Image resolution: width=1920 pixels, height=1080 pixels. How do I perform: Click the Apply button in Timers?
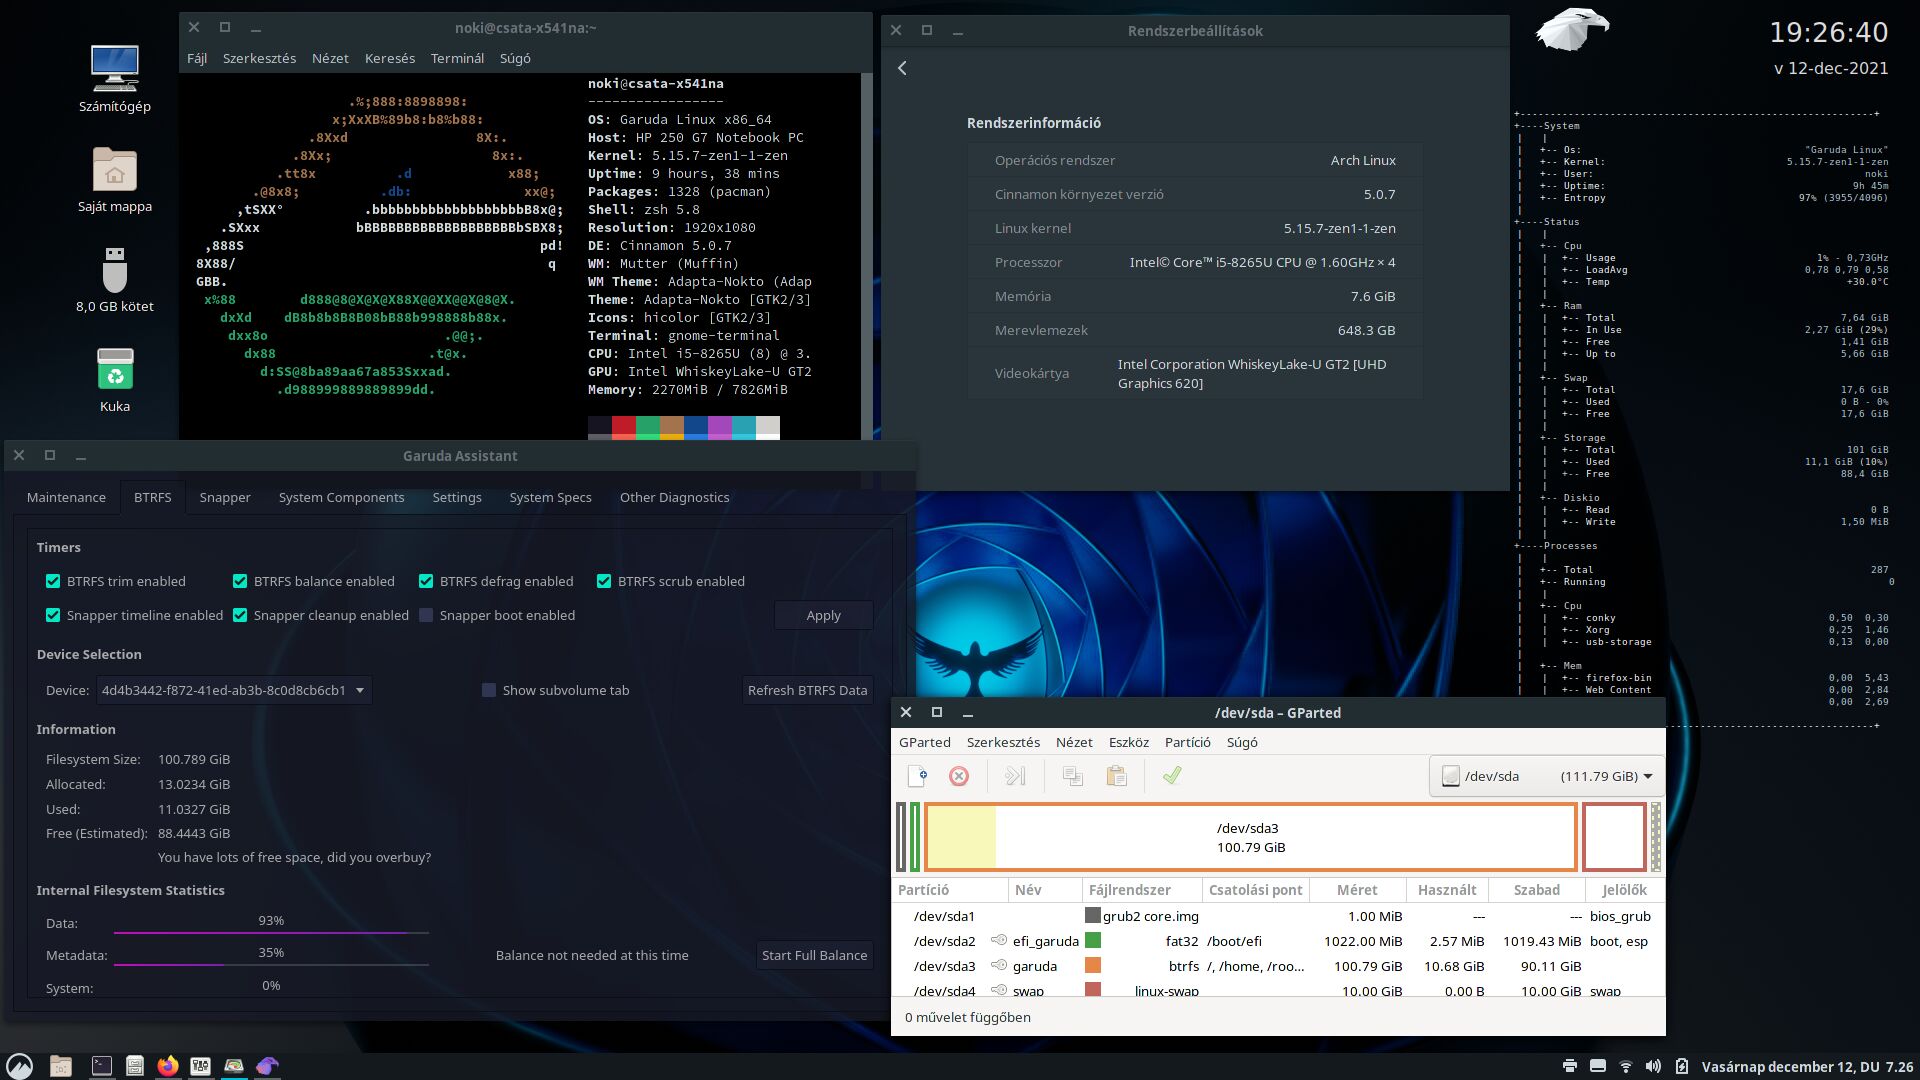(x=824, y=615)
